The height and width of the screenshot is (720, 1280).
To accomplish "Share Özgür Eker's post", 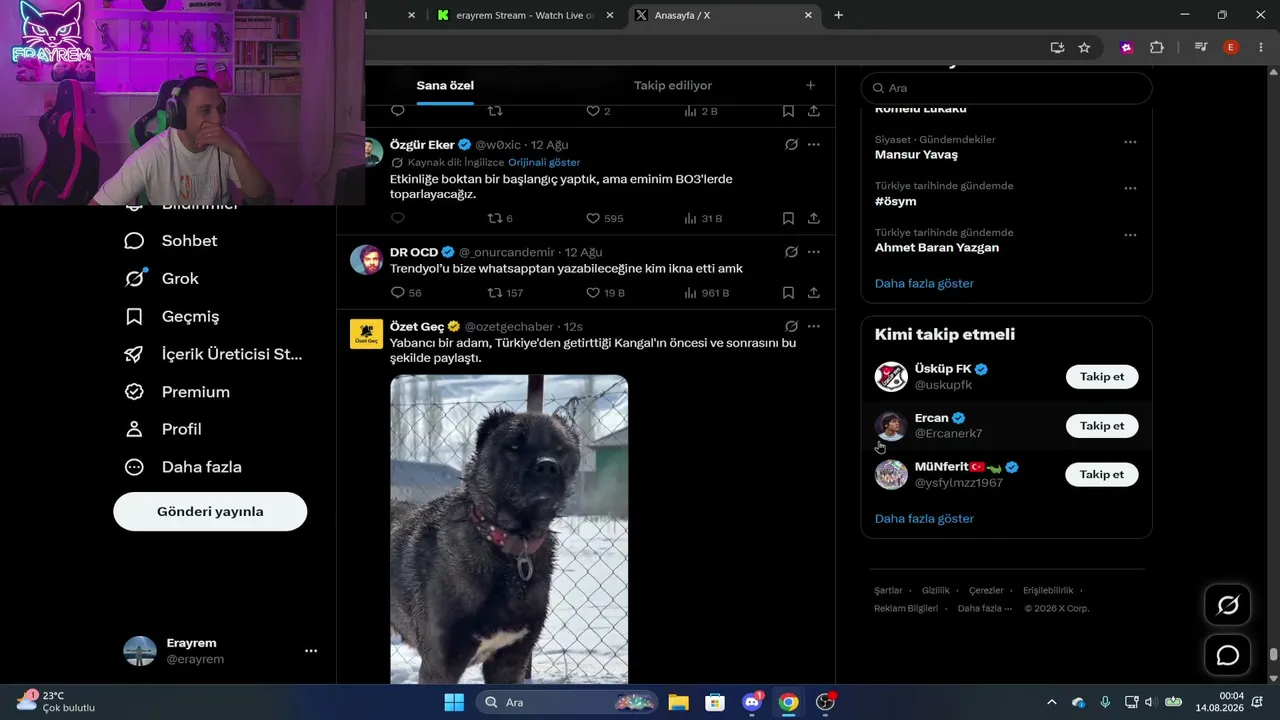I will 814,218.
